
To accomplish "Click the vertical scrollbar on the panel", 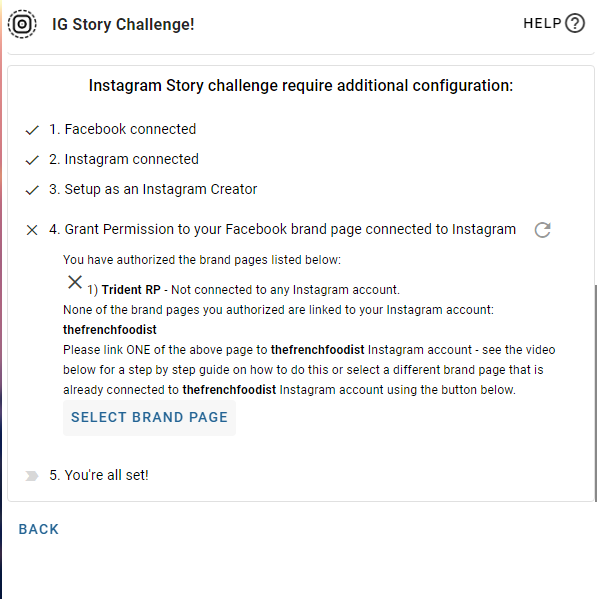I will tap(596, 393).
